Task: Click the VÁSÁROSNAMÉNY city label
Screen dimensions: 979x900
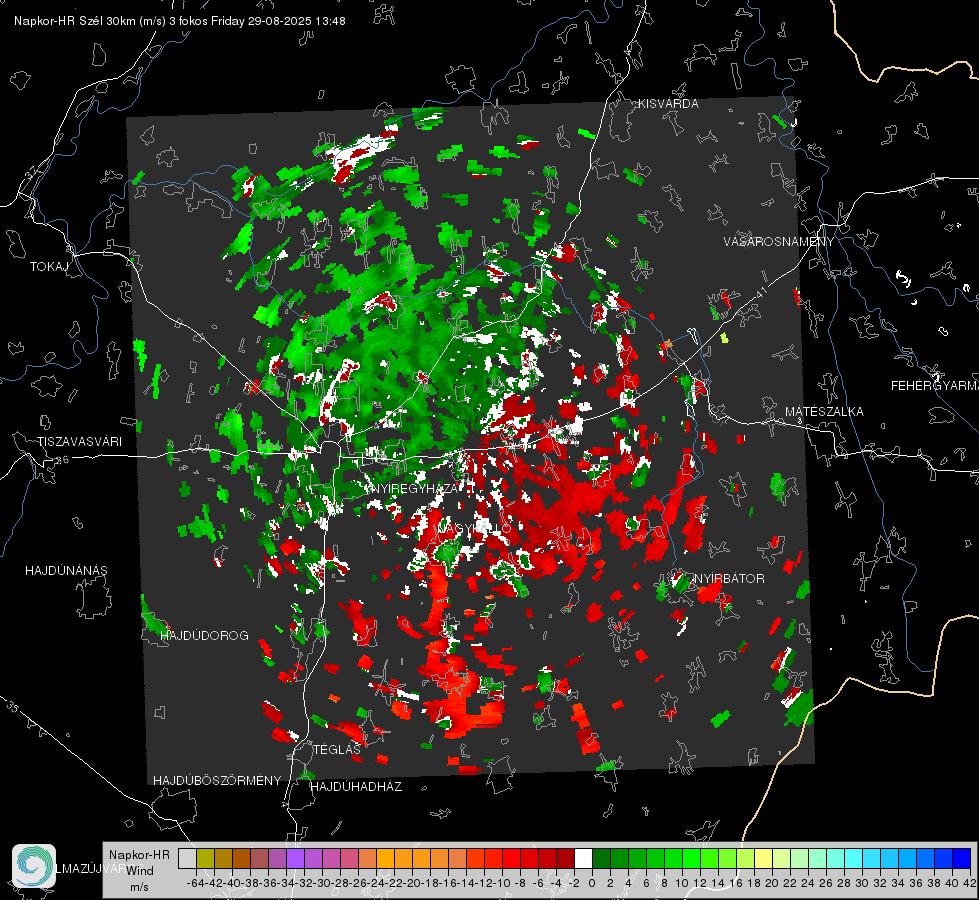Action: click(779, 242)
